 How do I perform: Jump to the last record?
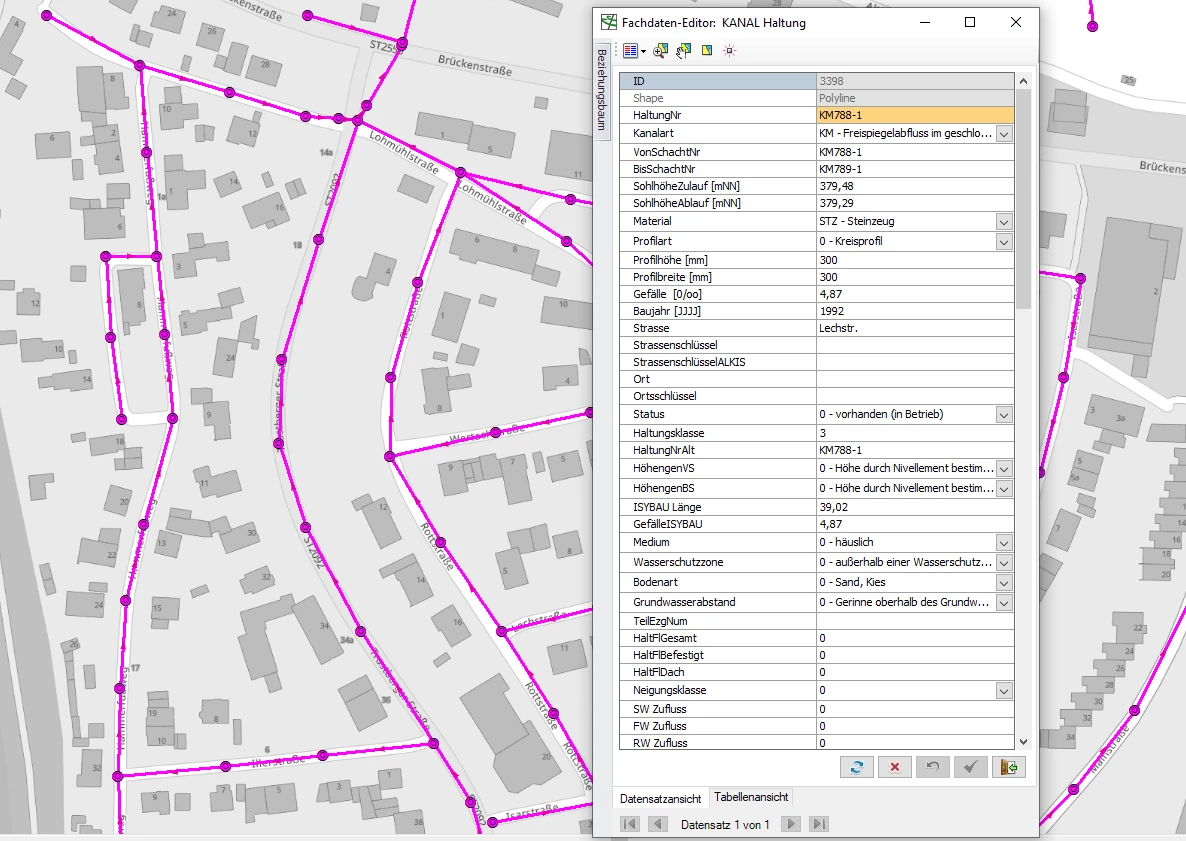(x=818, y=823)
